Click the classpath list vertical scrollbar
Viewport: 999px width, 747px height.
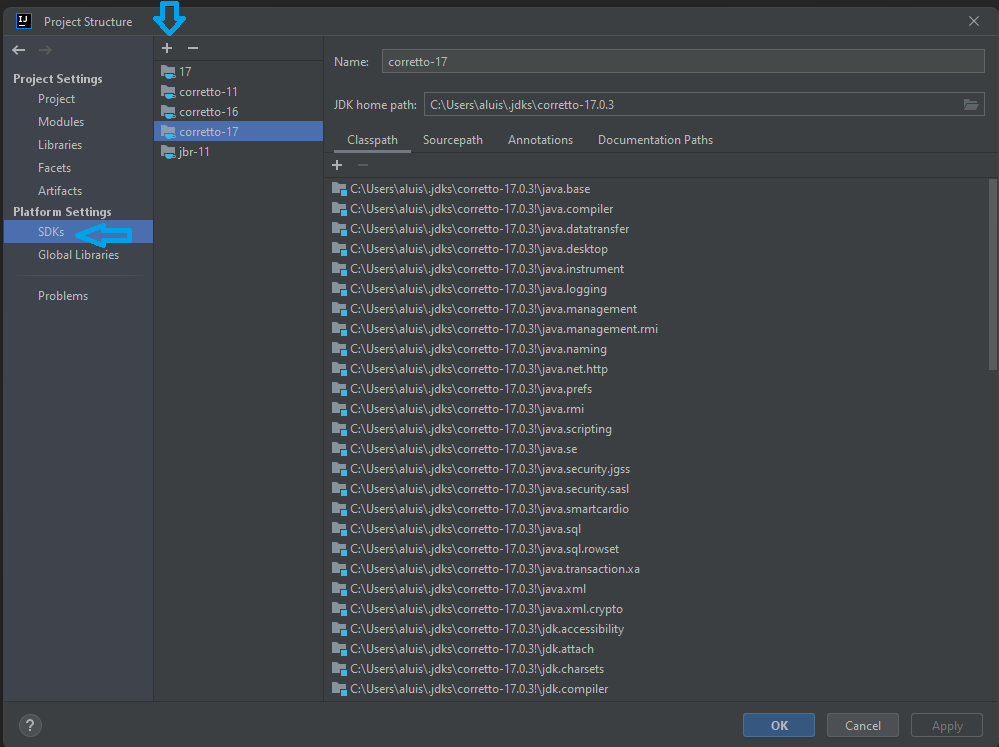(992, 274)
